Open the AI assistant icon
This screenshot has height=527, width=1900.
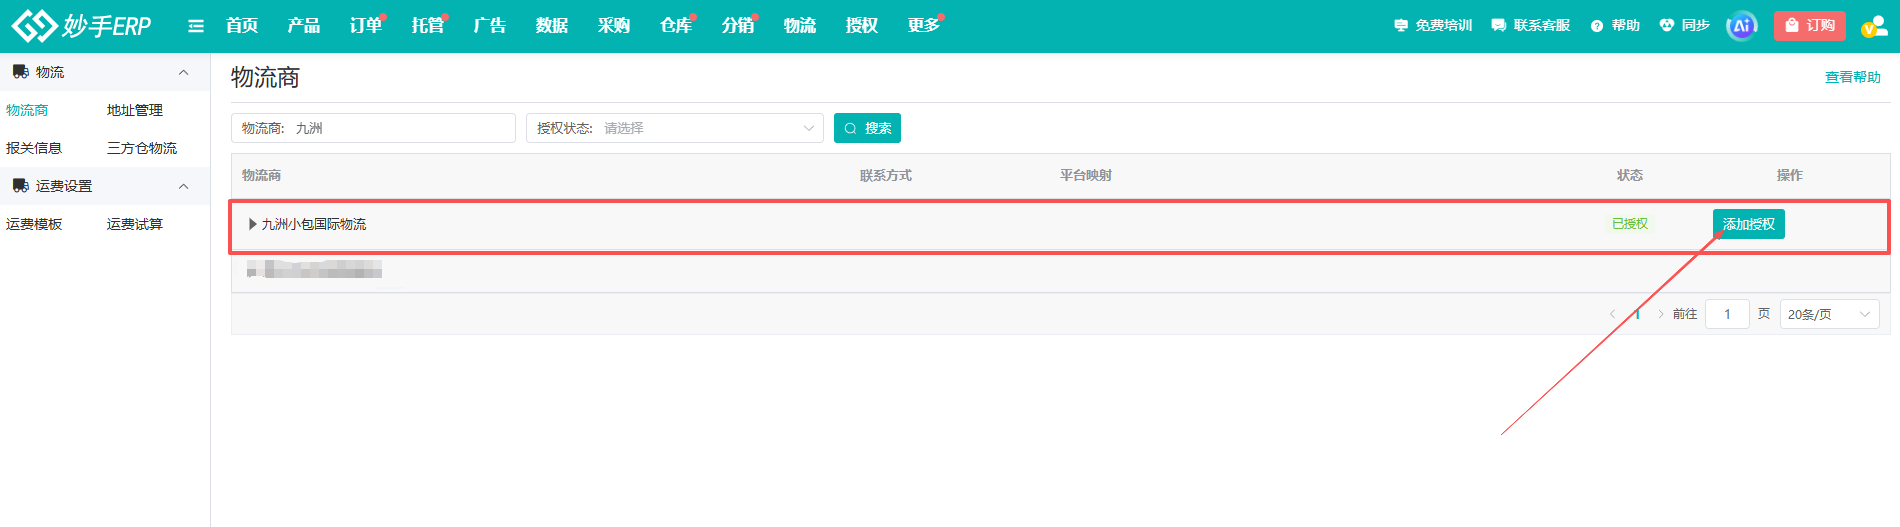(x=1741, y=26)
